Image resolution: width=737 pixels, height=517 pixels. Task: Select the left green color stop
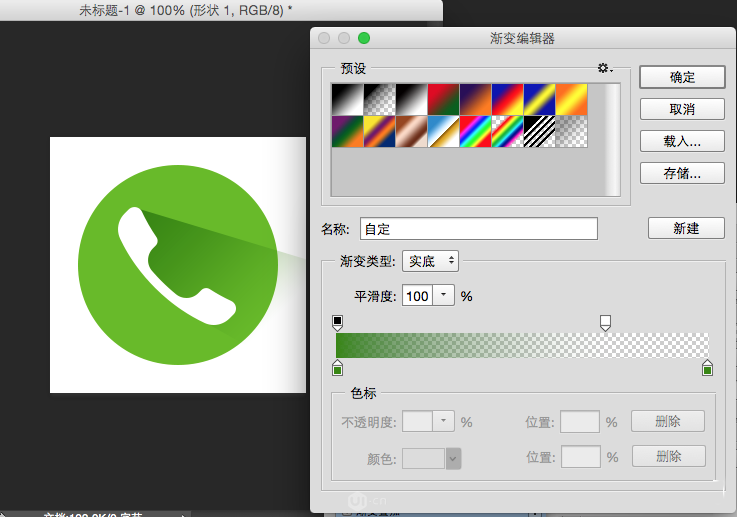(337, 368)
